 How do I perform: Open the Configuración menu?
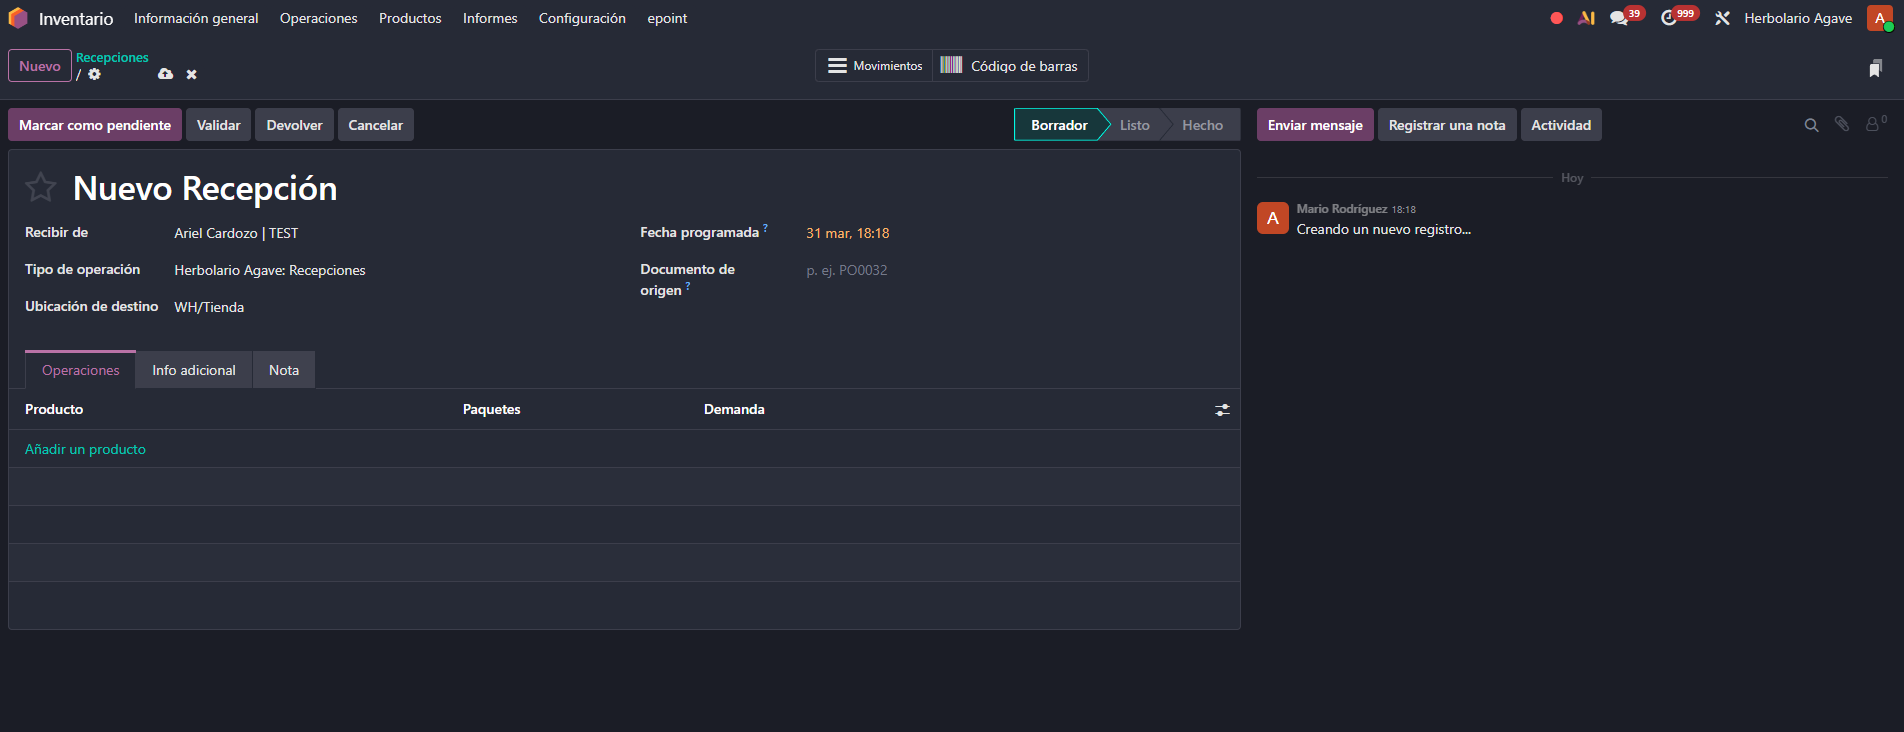click(x=582, y=18)
